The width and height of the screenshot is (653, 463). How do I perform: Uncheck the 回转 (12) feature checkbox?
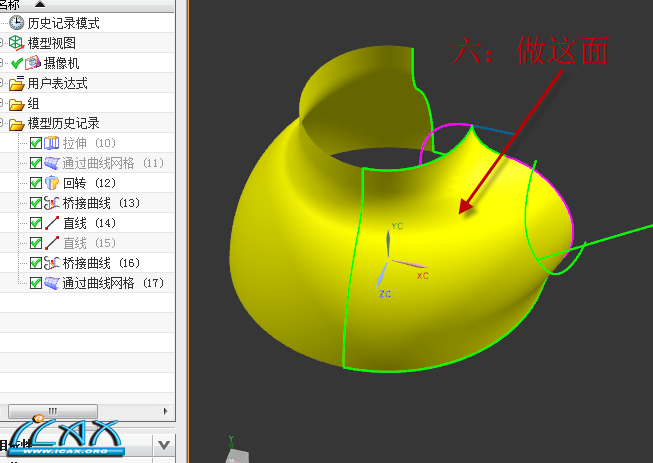pyautogui.click(x=36, y=183)
